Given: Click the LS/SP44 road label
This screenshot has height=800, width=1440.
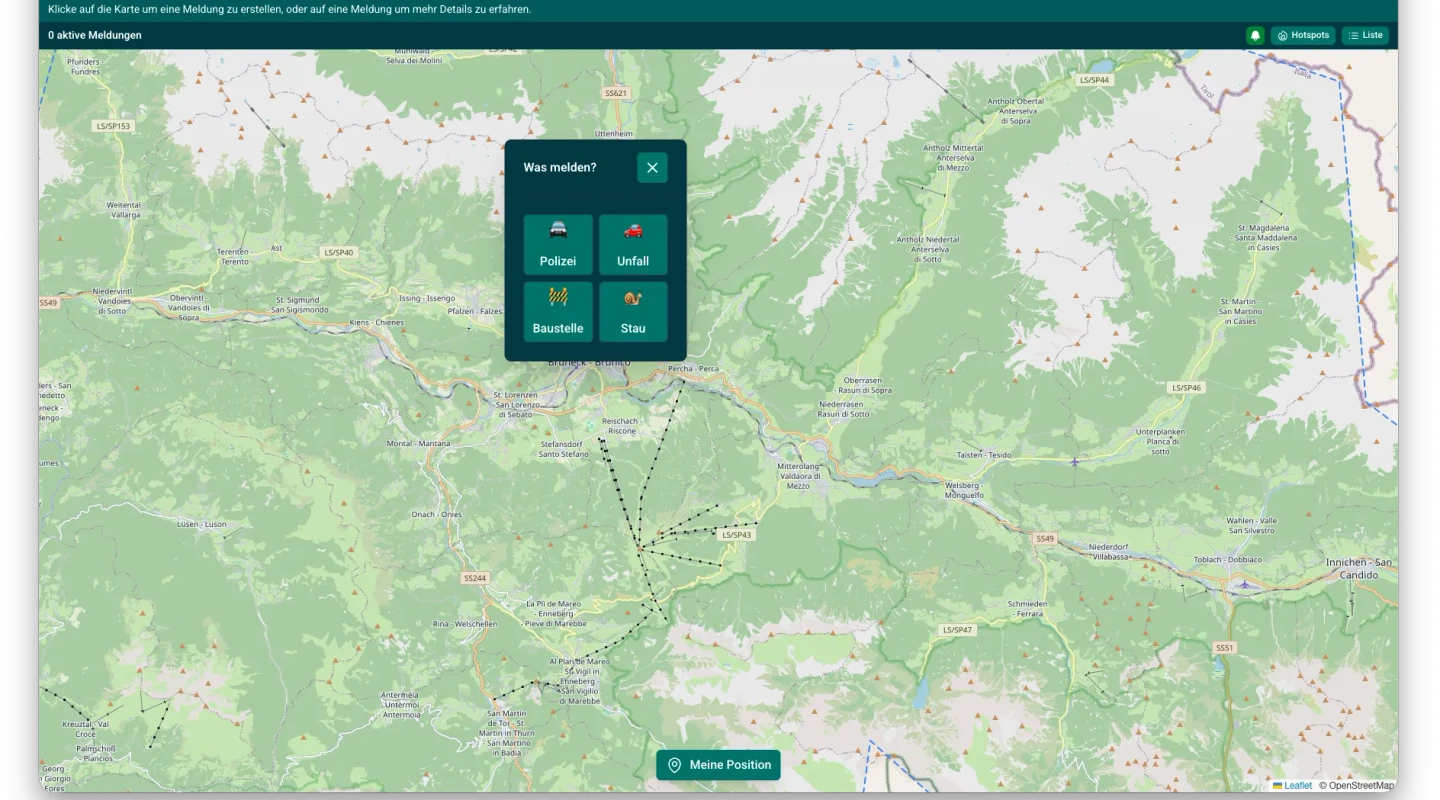Looking at the screenshot, I should pos(1095,79).
